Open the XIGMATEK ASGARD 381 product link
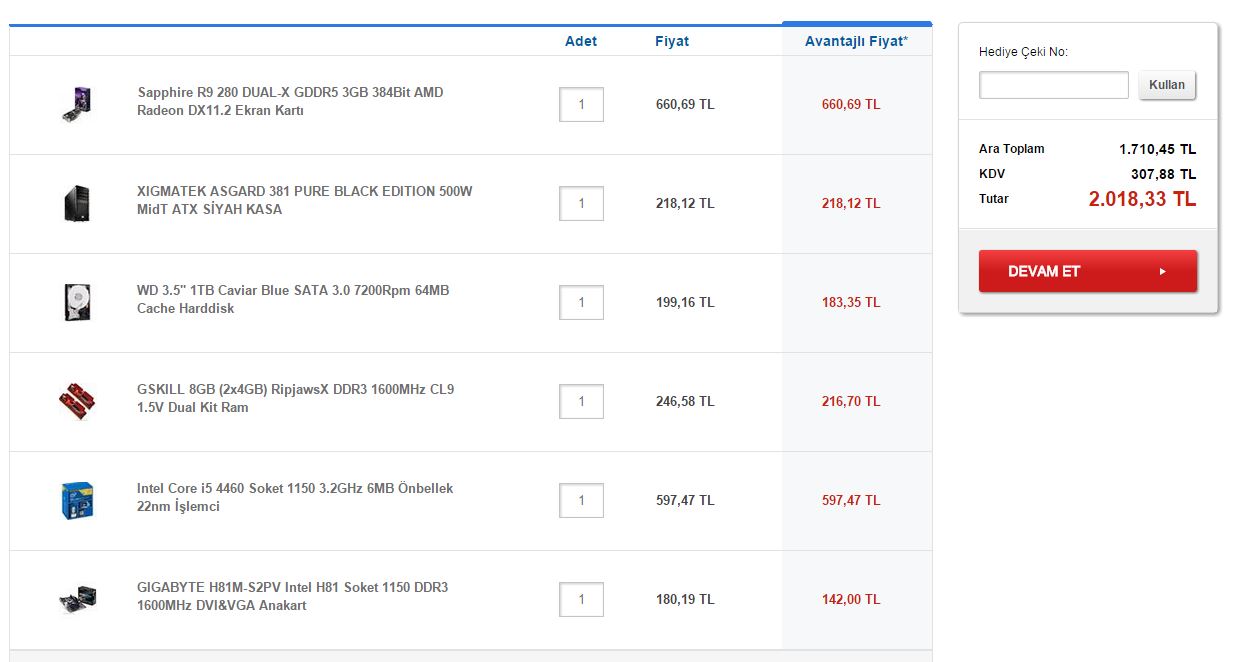This screenshot has height=662, width=1236. click(x=304, y=200)
